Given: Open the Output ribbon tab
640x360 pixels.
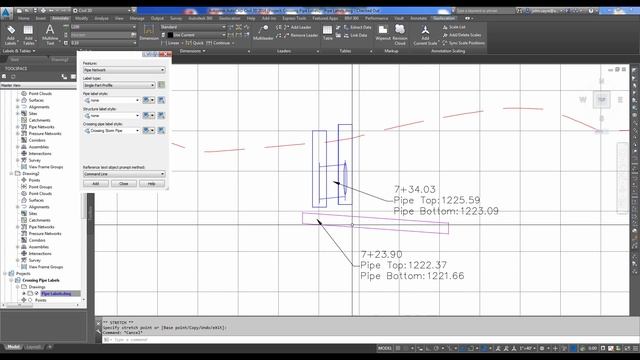Looking at the screenshot, I should coord(157,18).
